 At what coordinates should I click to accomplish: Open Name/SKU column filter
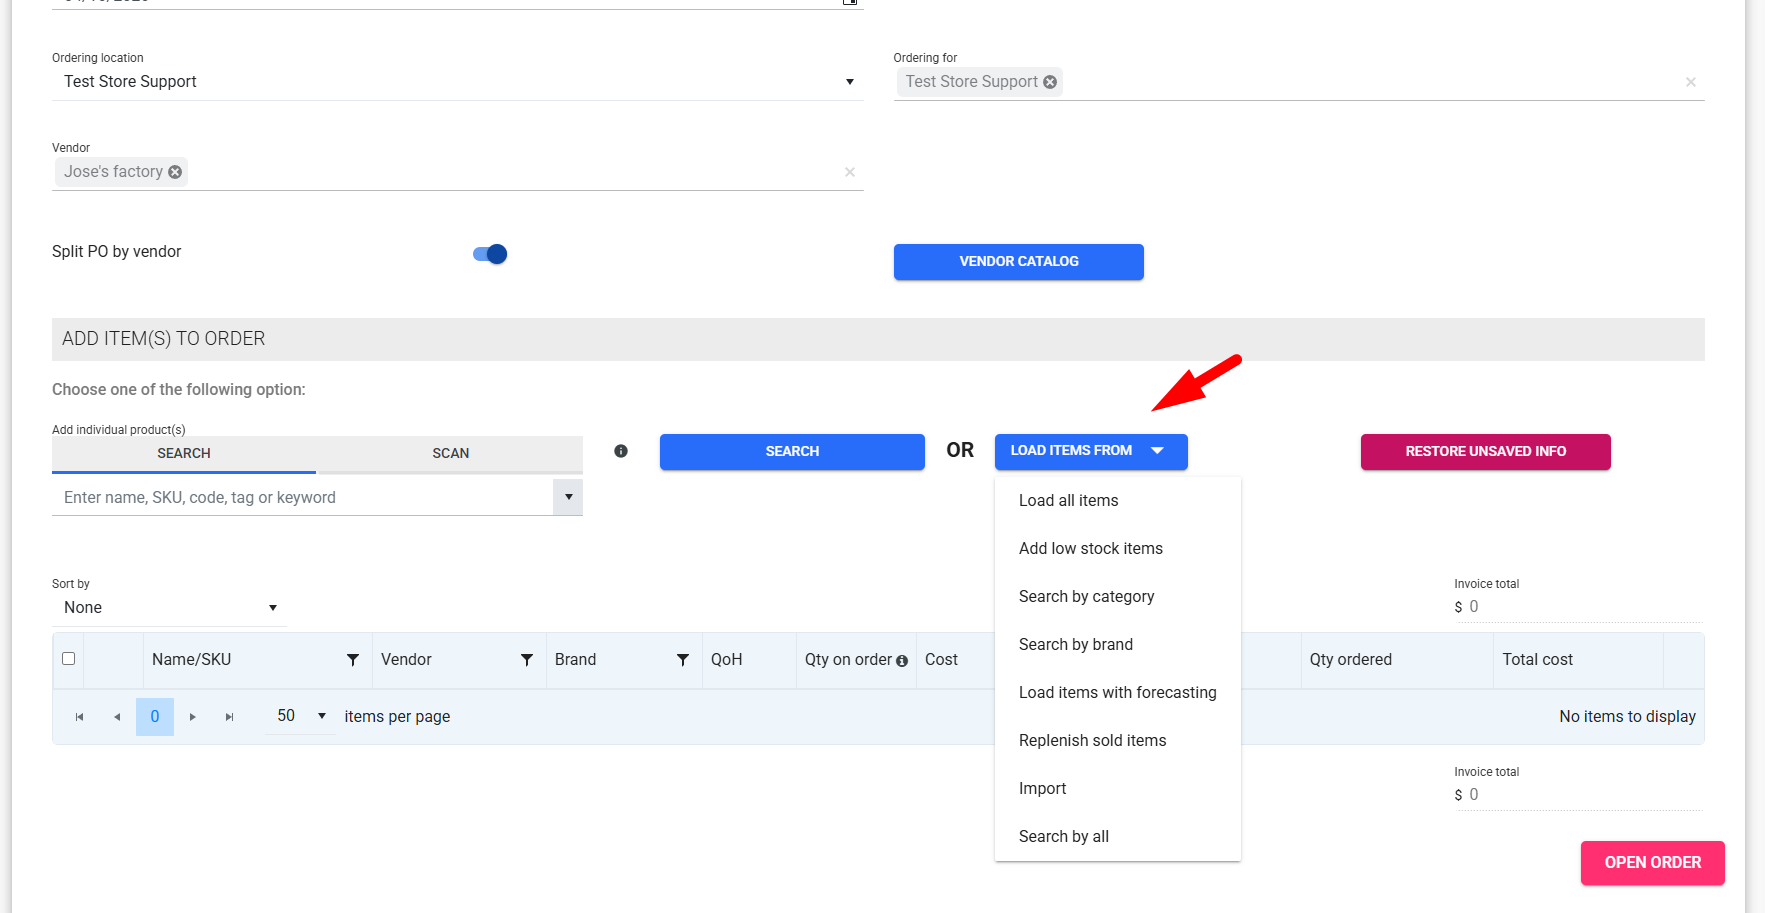tap(353, 660)
